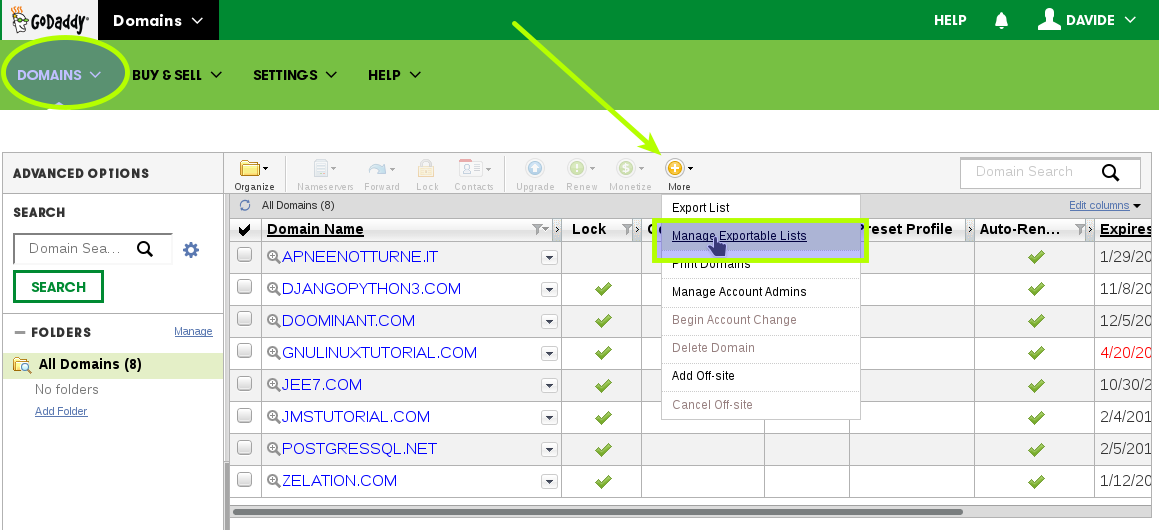This screenshot has width=1159, height=530.
Task: Click the Manage link beside FOLDERS
Action: tap(193, 331)
